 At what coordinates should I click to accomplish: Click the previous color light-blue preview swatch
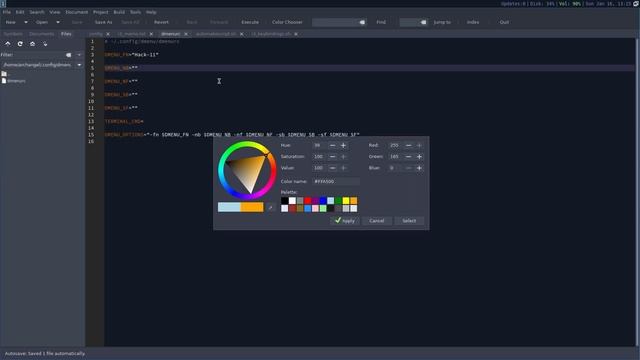[x=229, y=207]
